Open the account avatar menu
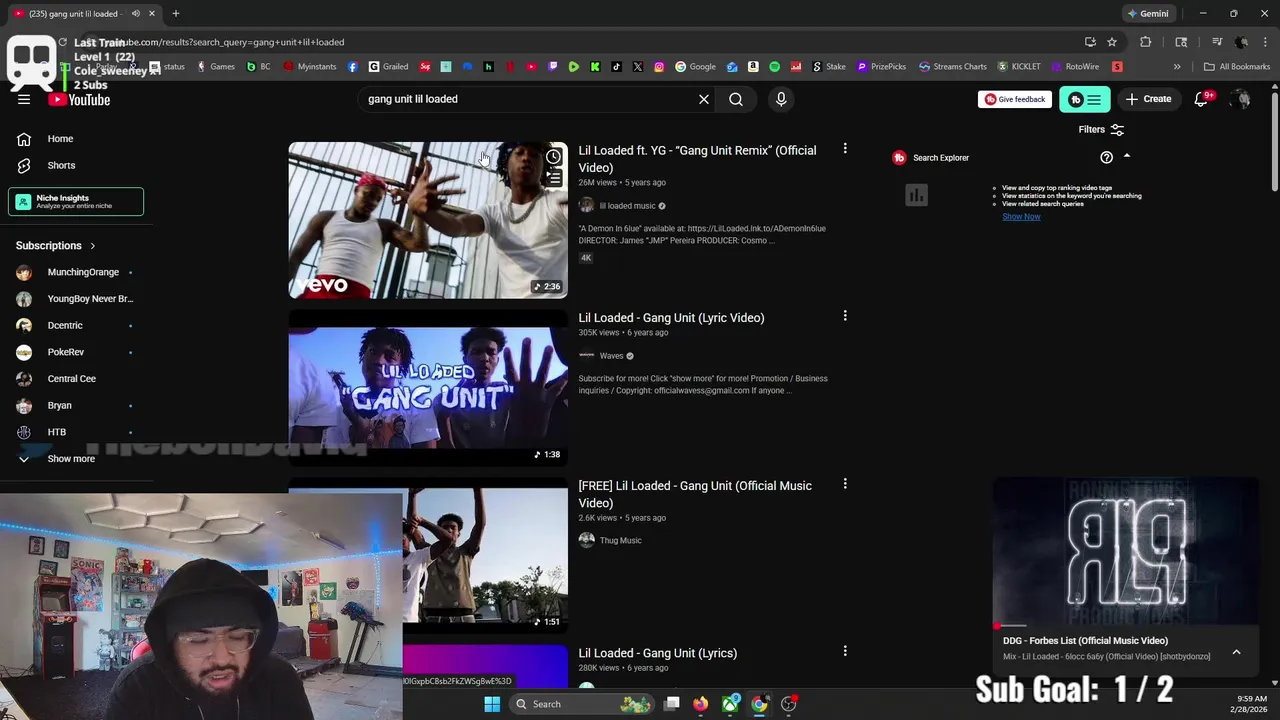This screenshot has height=720, width=1280. [1241, 99]
